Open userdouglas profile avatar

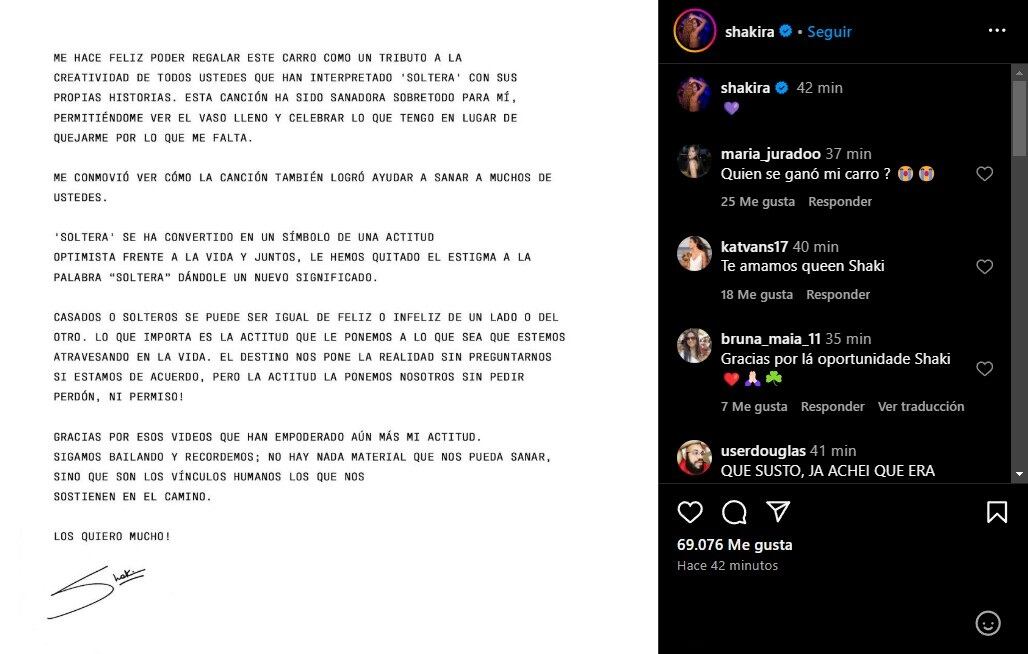[694, 457]
